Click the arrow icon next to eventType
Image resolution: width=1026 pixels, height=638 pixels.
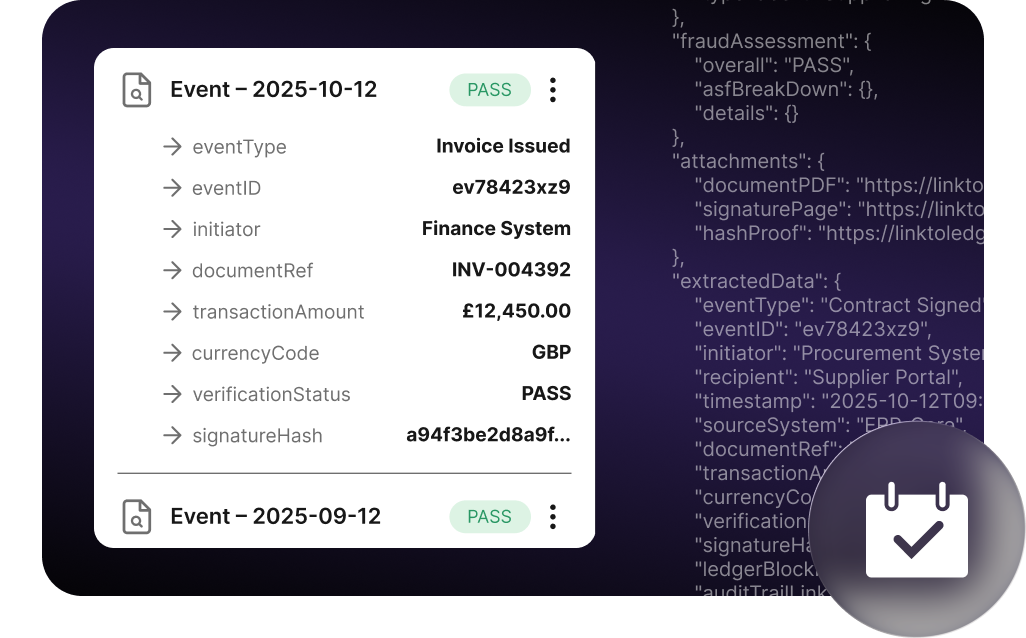point(172,147)
